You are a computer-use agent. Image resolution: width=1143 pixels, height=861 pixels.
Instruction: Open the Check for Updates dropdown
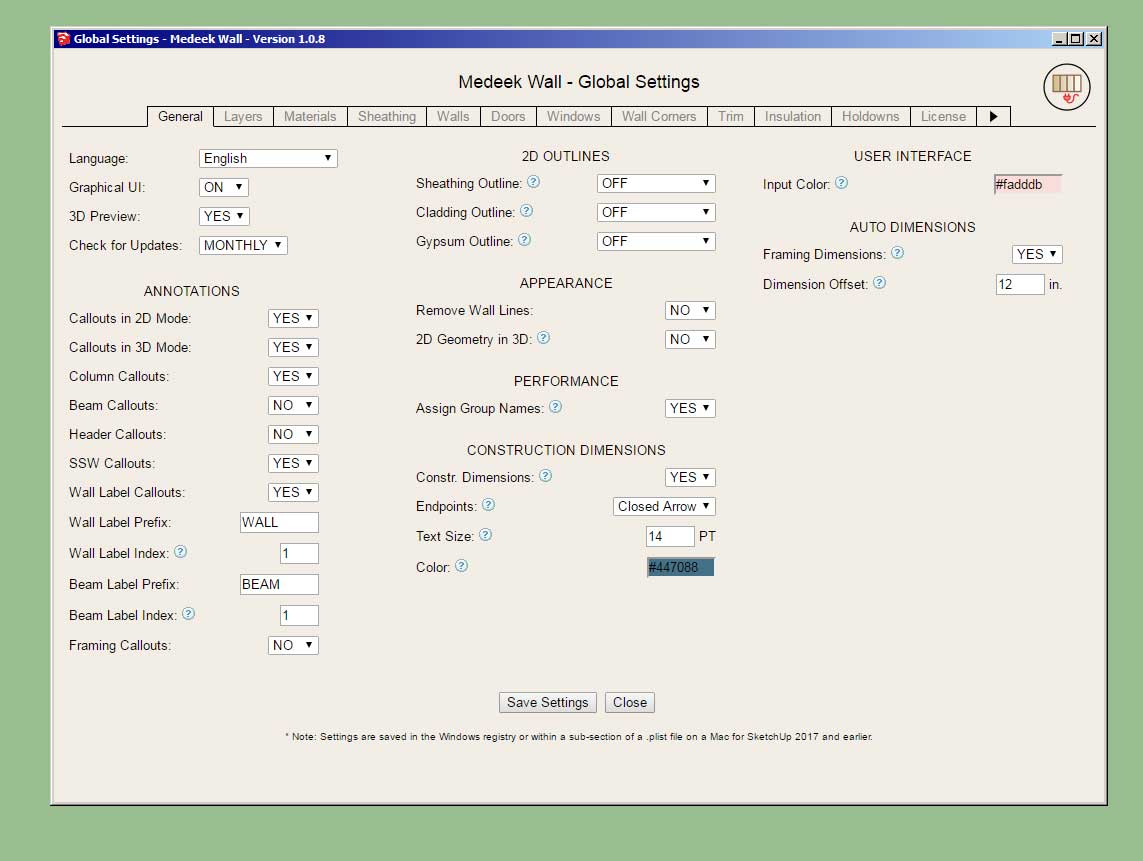243,246
